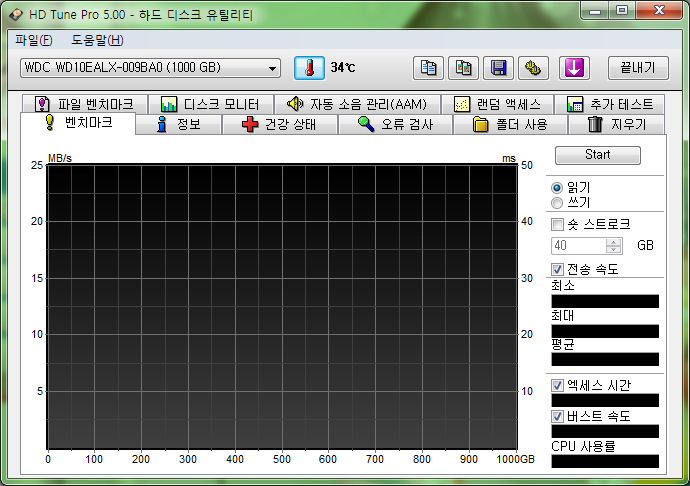Image resolution: width=690 pixels, height=486 pixels.
Task: Click the purple down-arrow minimize-to-tray icon
Action: point(574,68)
